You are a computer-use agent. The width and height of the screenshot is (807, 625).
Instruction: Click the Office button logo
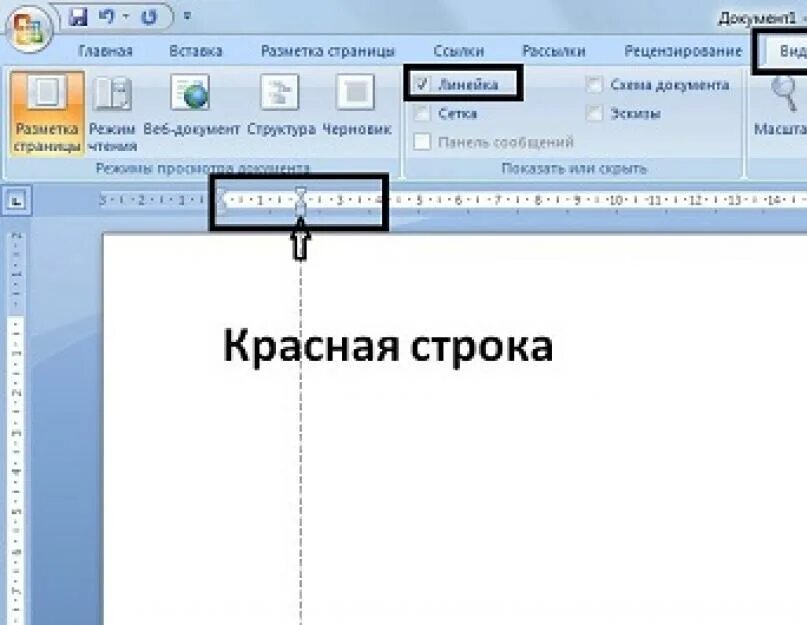click(x=28, y=28)
